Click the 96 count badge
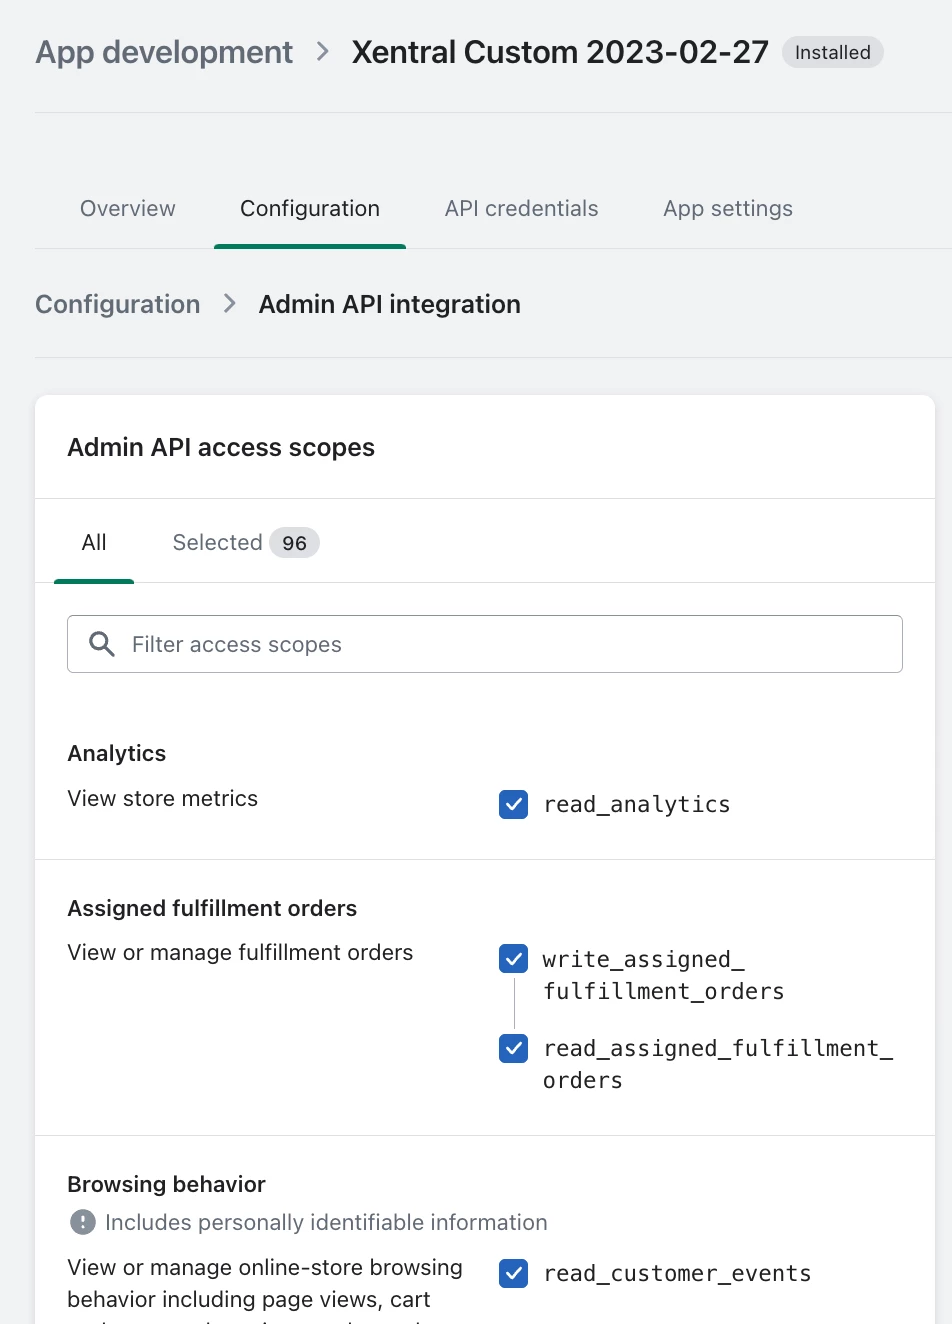This screenshot has height=1324, width=952. pos(294,543)
